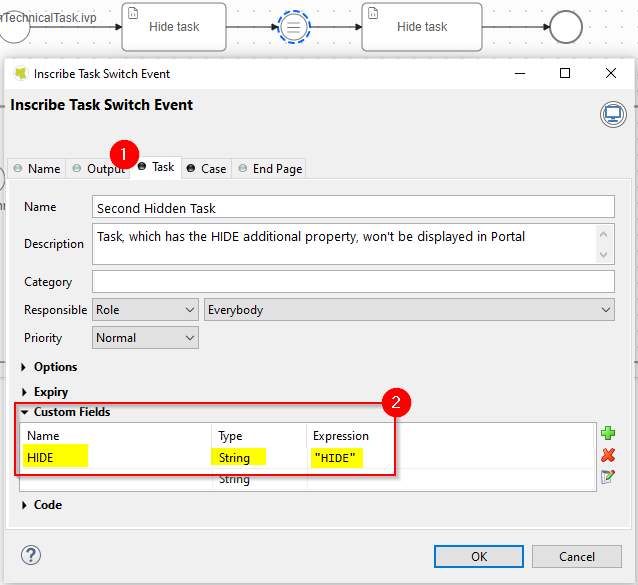The height and width of the screenshot is (585, 638).
Task: Click the monitor icon in dialog header
Action: pos(613,114)
